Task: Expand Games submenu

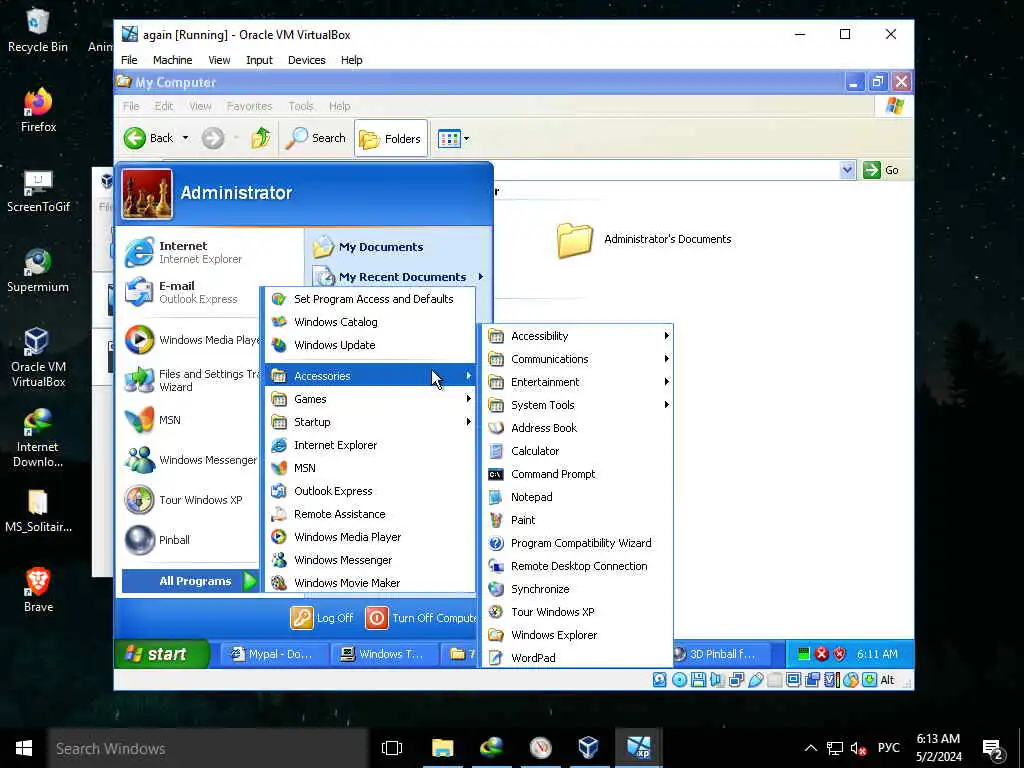Action: point(370,399)
